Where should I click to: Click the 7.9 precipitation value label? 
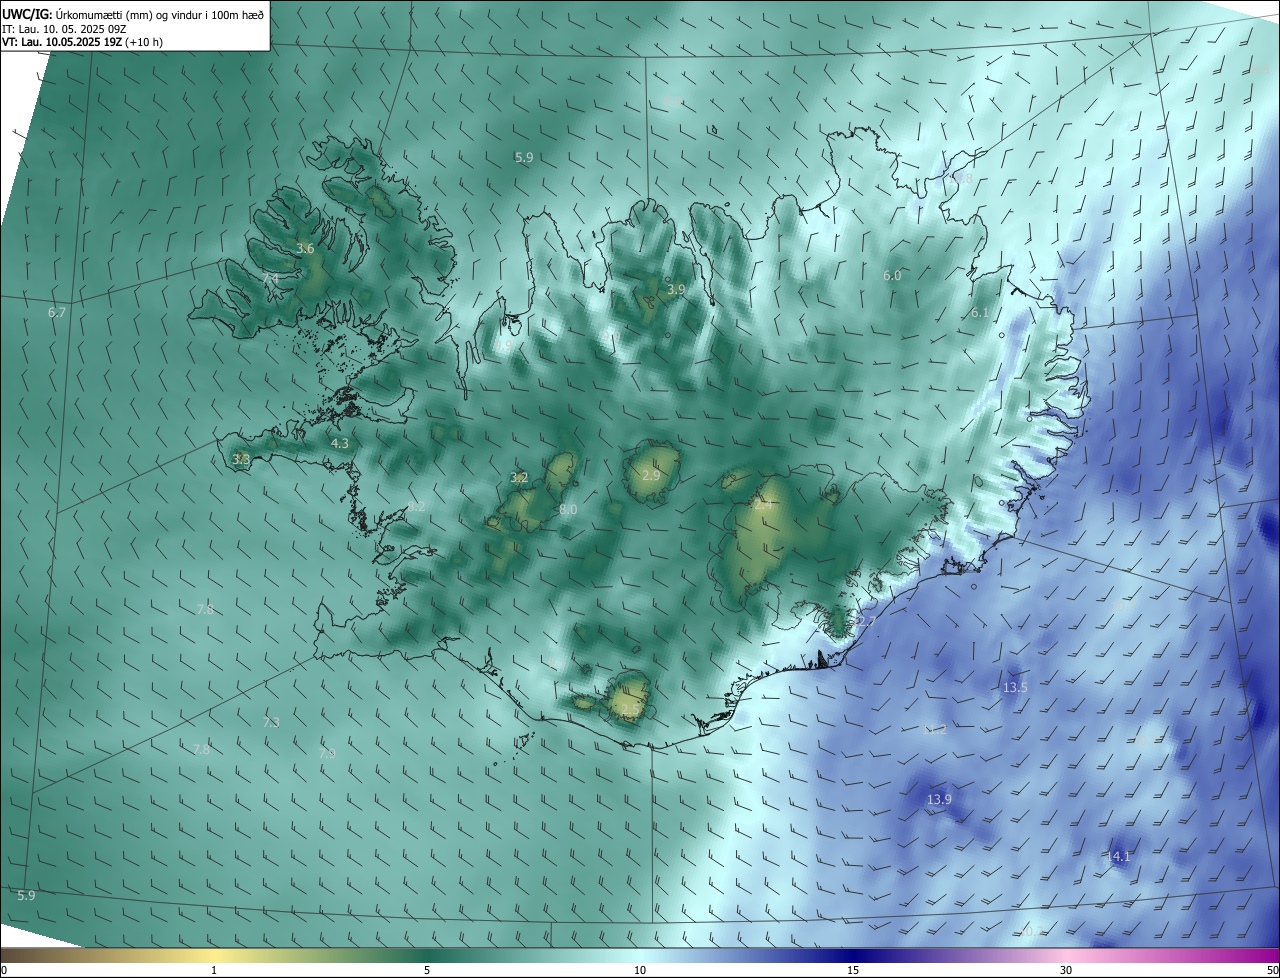click(x=327, y=753)
